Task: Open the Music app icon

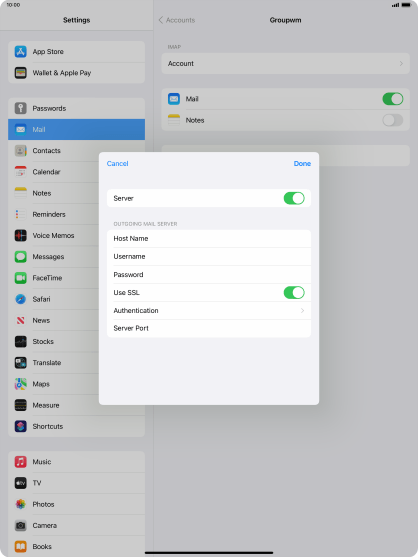Action: click(x=21, y=461)
